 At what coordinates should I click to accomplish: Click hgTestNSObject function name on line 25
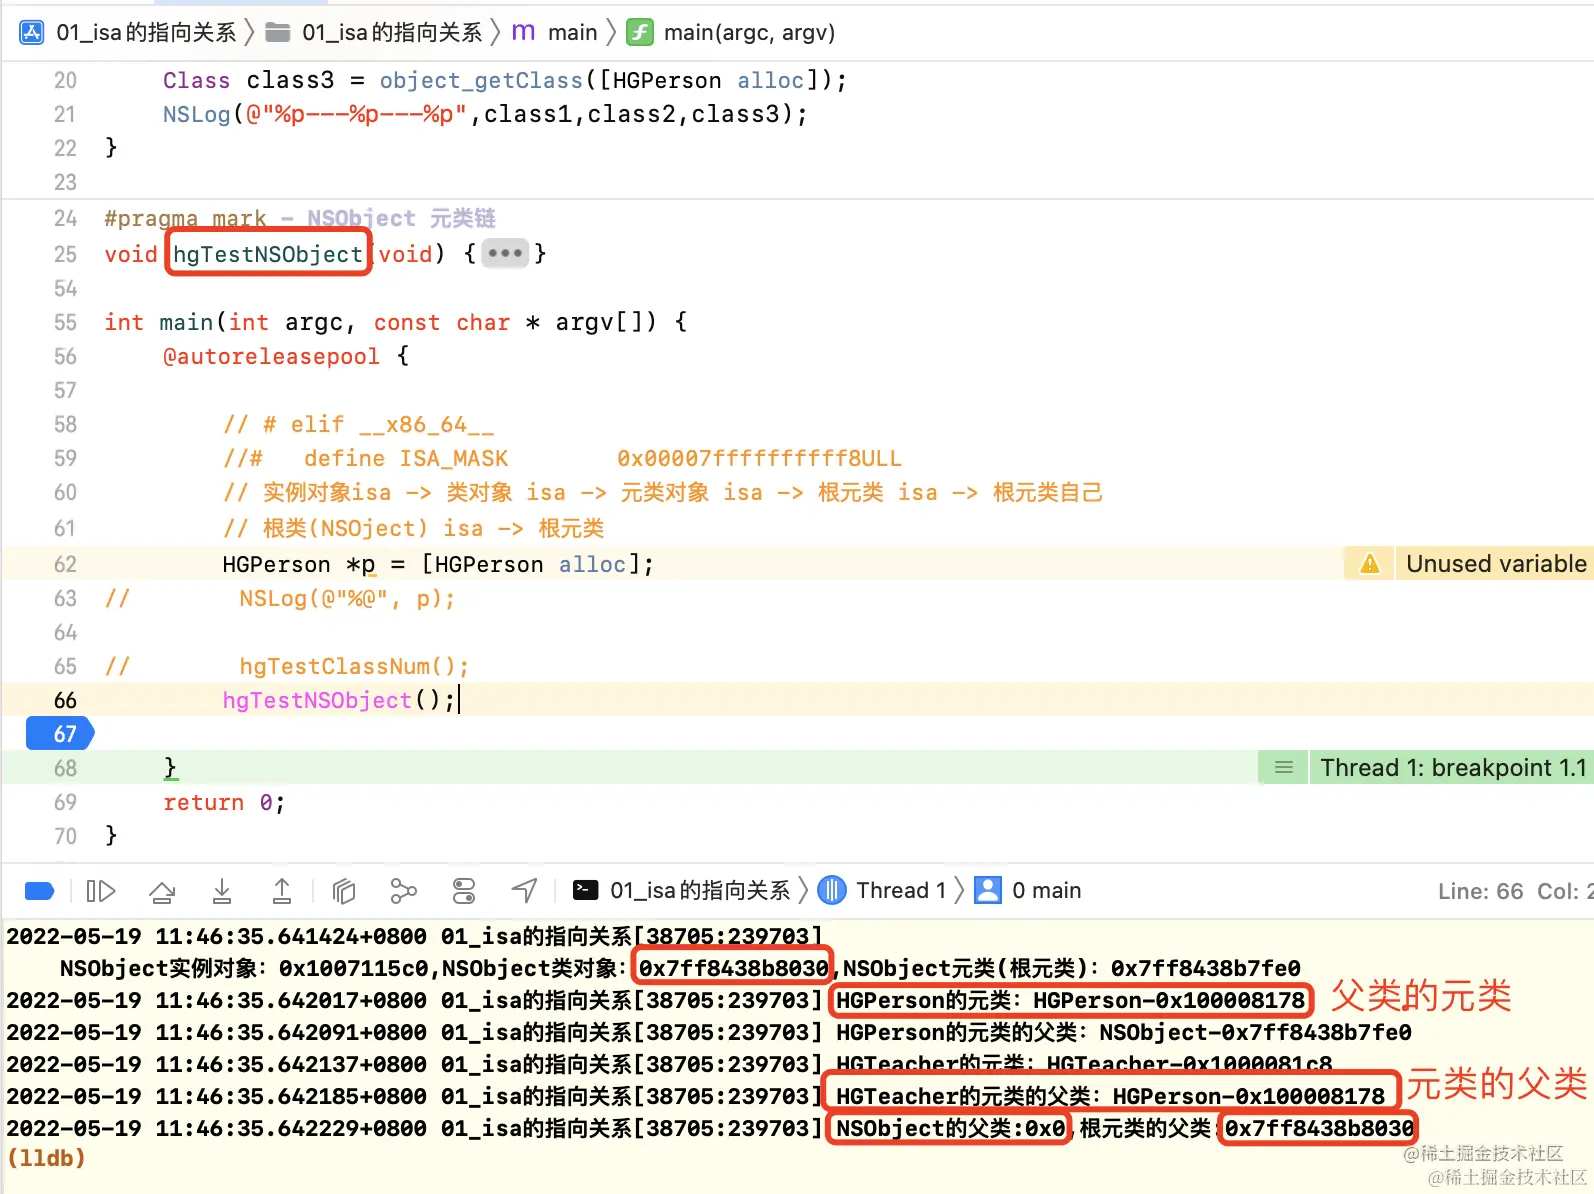click(x=267, y=254)
